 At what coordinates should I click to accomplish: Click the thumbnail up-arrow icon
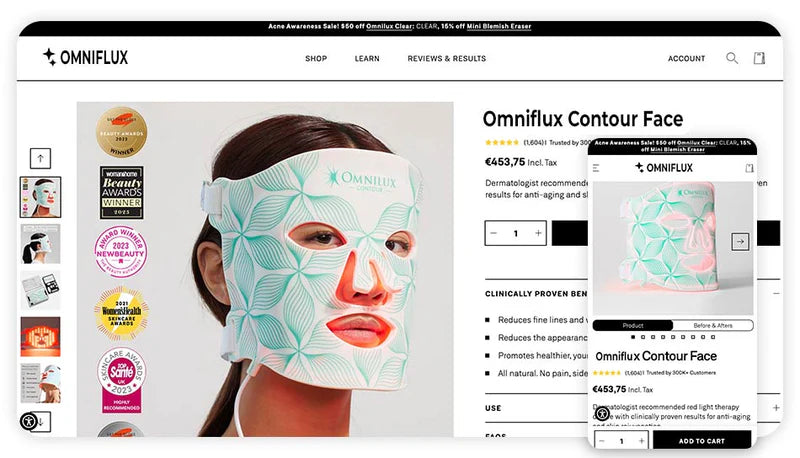point(40,158)
